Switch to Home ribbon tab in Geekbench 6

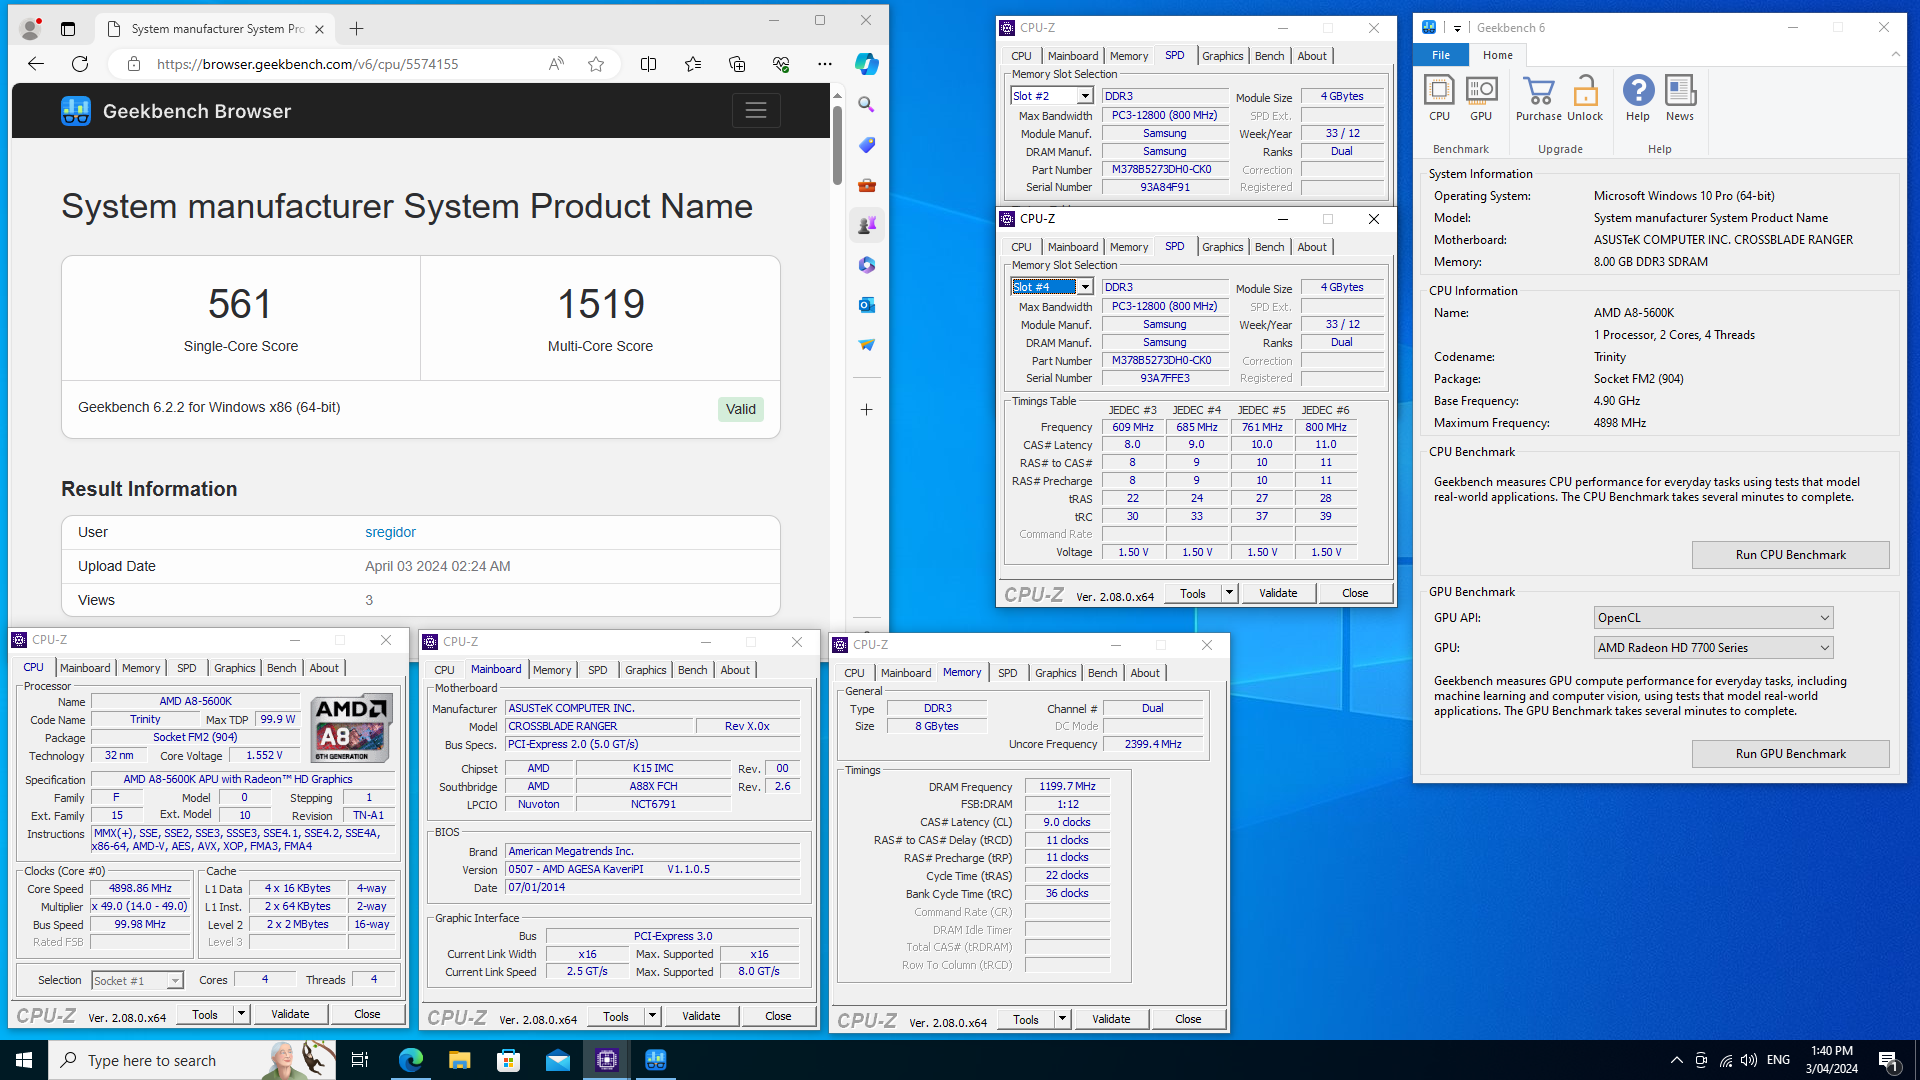point(1497,55)
